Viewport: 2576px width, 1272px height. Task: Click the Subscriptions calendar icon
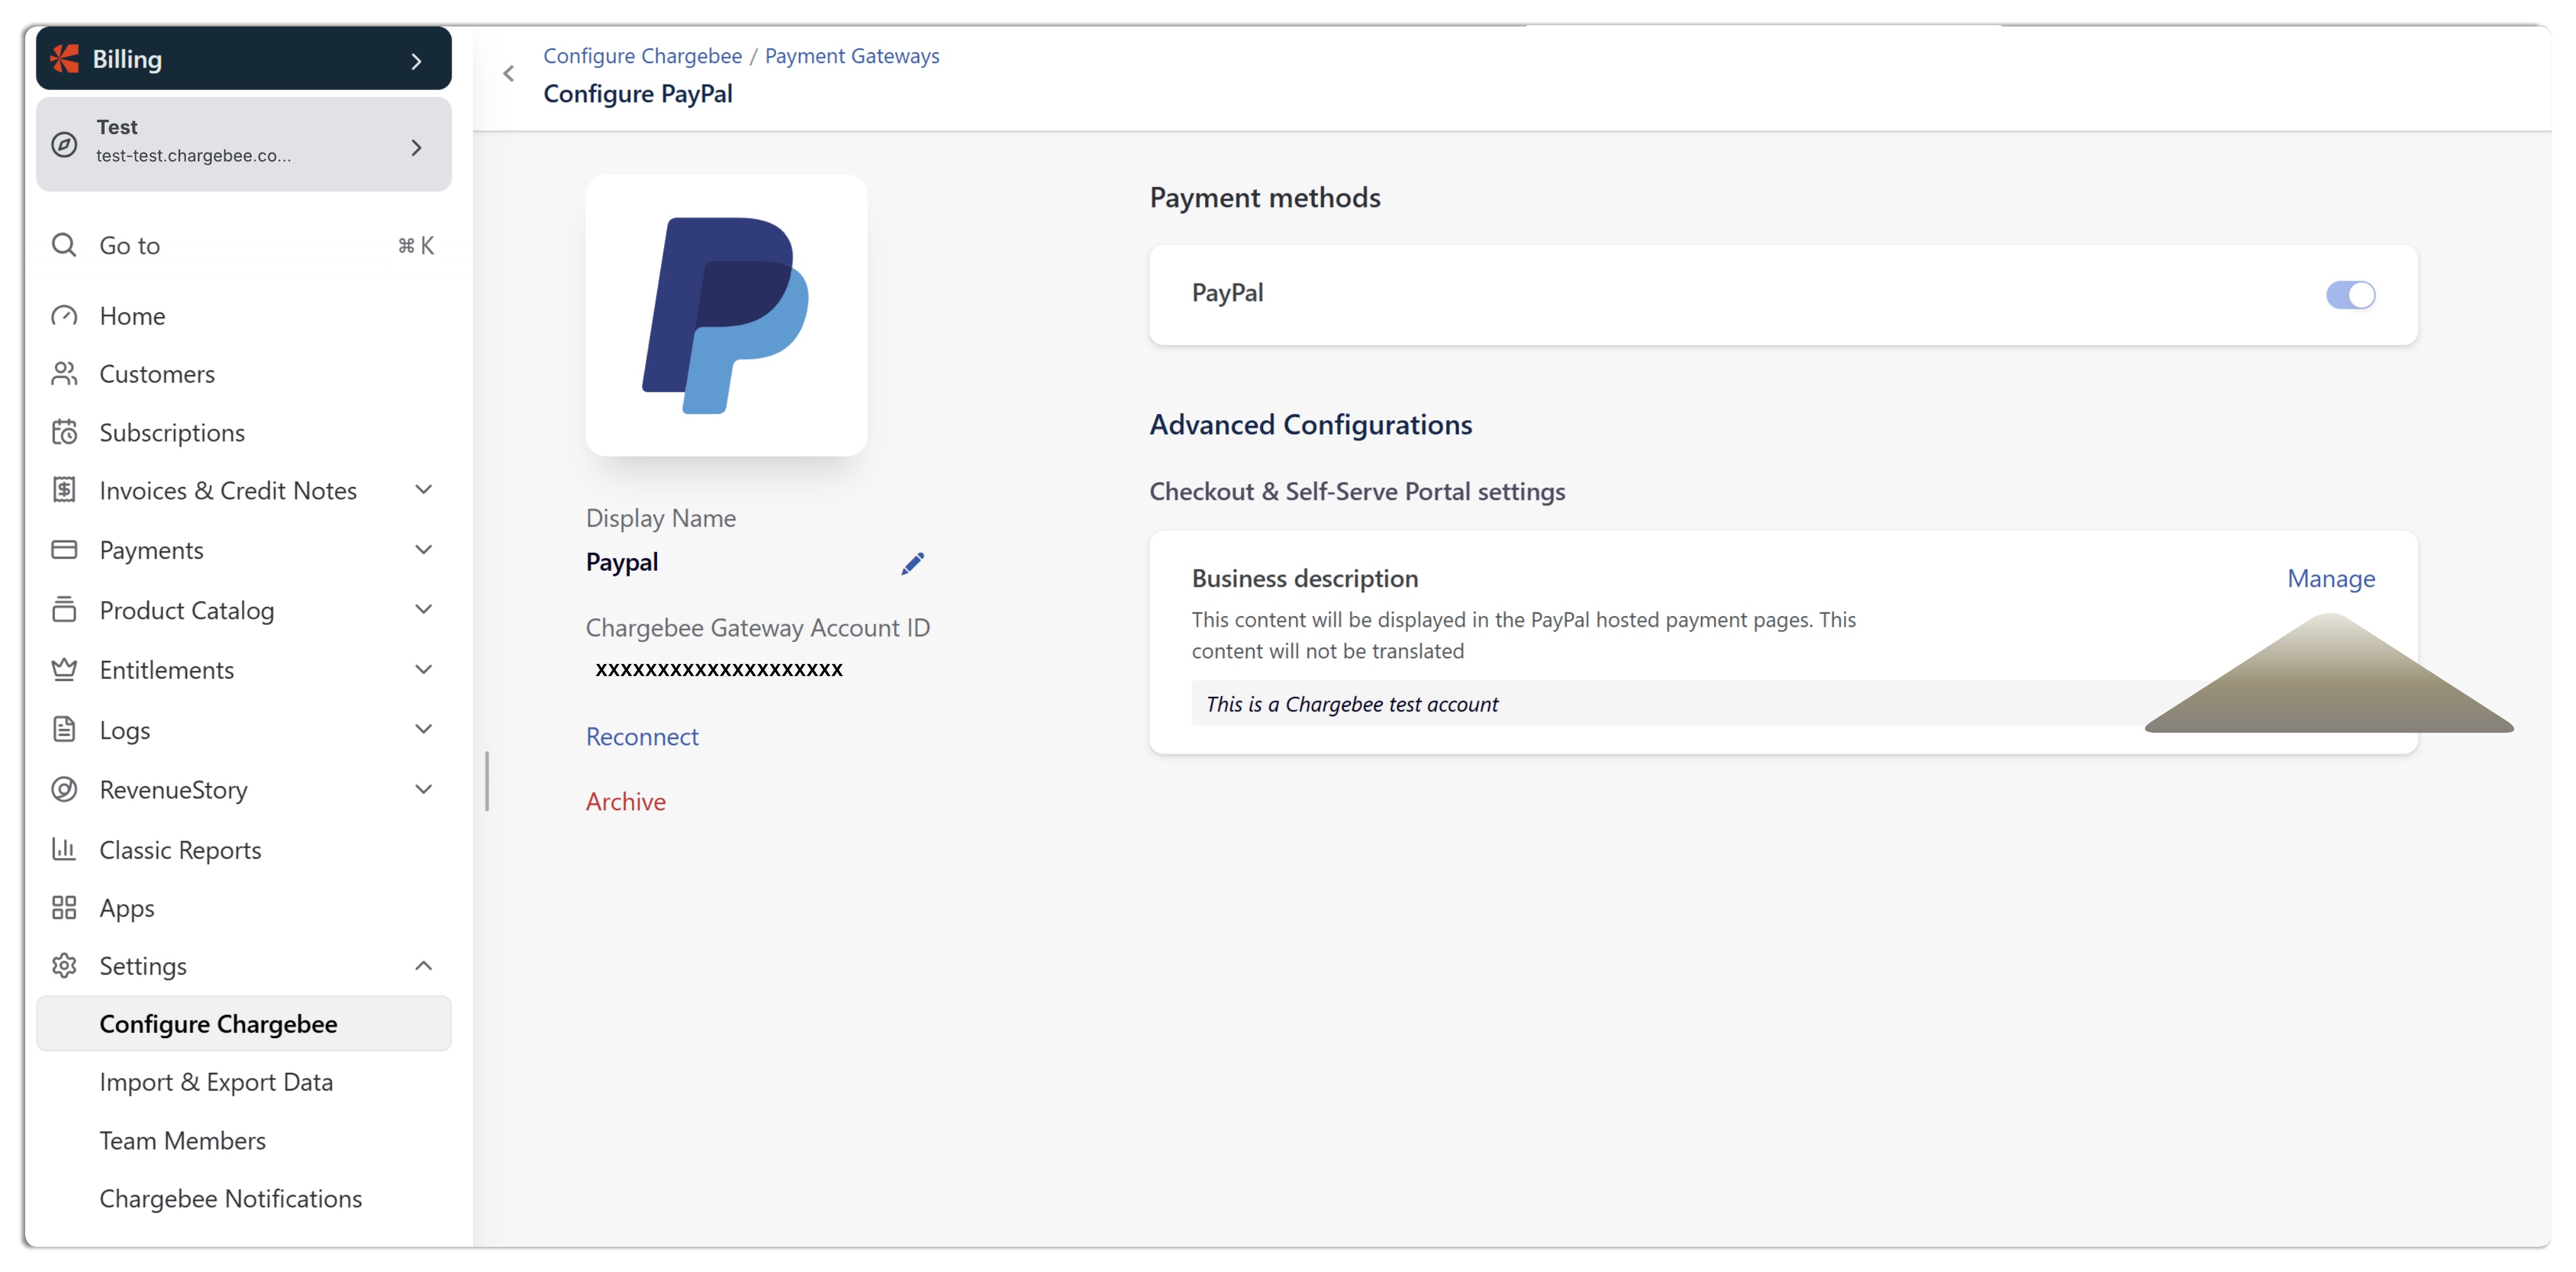click(x=64, y=432)
